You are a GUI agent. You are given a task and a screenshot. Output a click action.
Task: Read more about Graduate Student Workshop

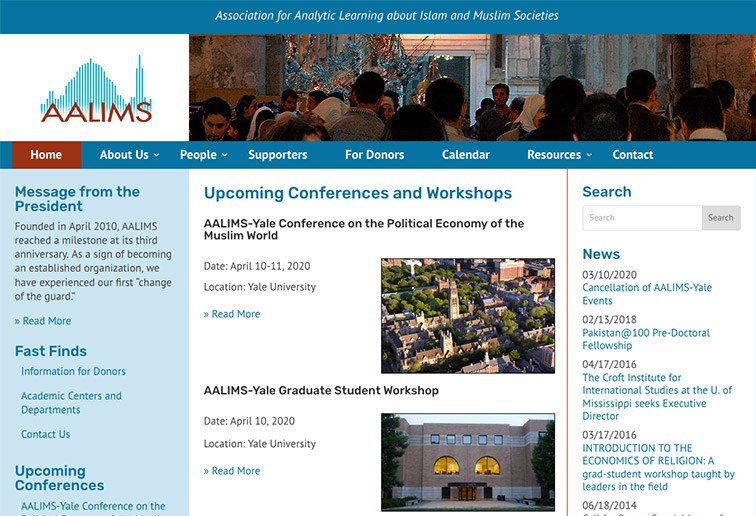232,471
